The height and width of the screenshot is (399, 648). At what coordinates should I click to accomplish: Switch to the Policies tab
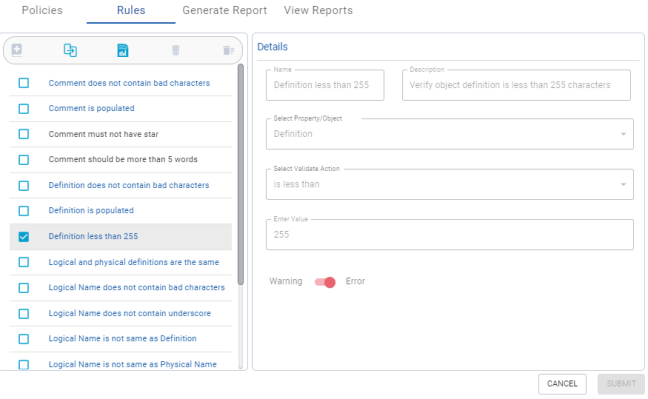click(42, 10)
